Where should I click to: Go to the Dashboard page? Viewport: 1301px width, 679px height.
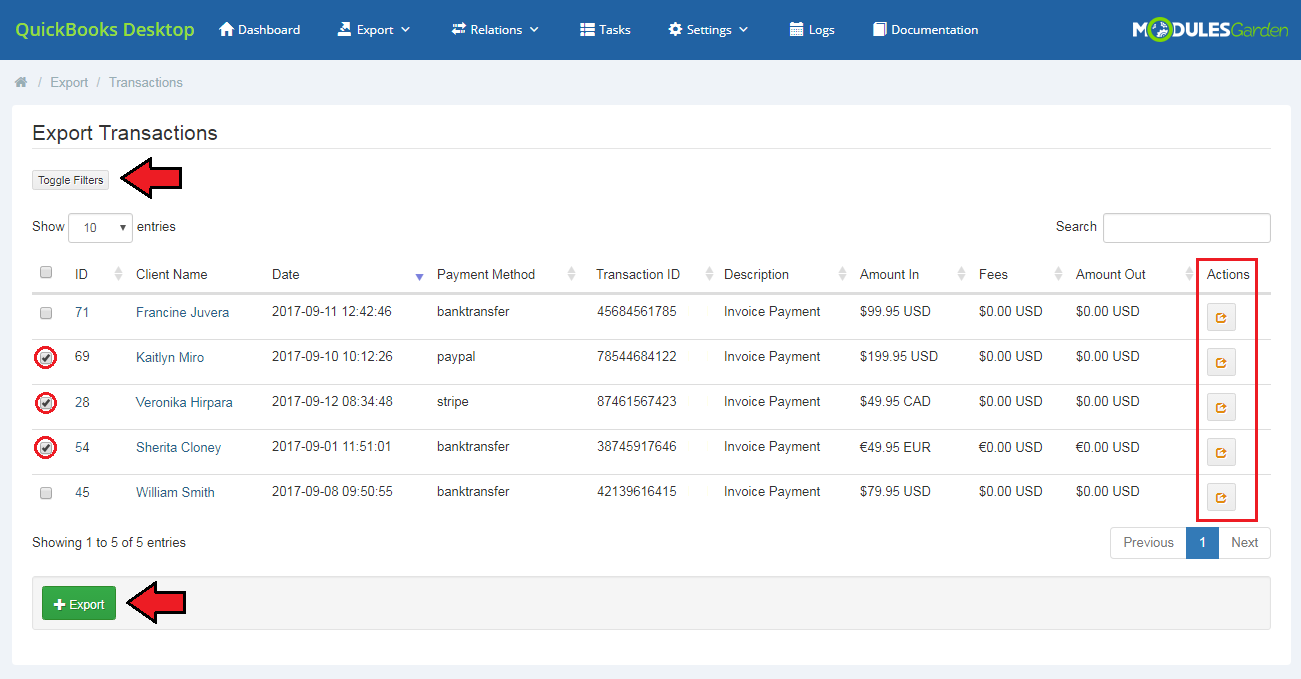[259, 30]
